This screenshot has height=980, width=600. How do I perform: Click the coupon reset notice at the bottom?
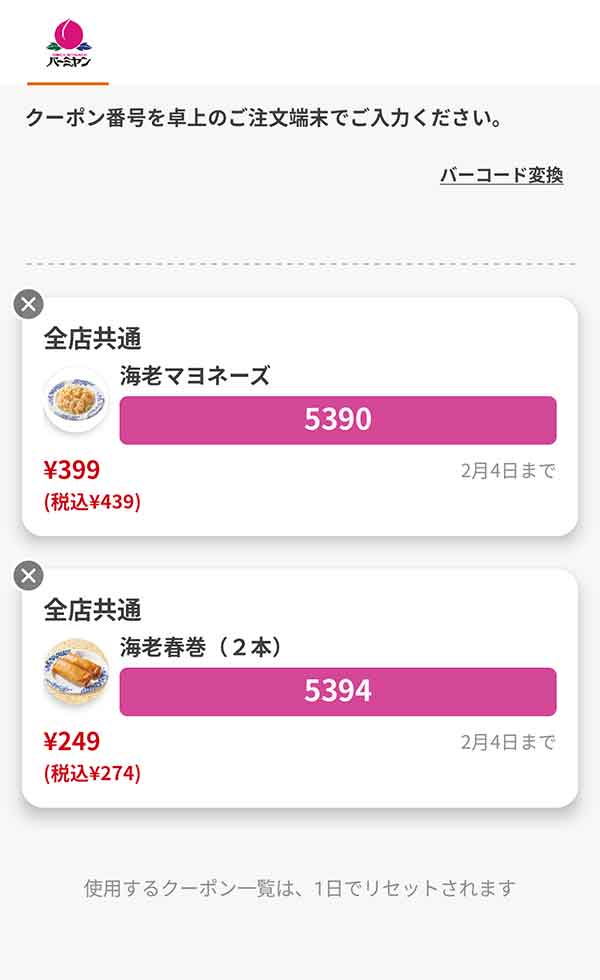(x=300, y=885)
